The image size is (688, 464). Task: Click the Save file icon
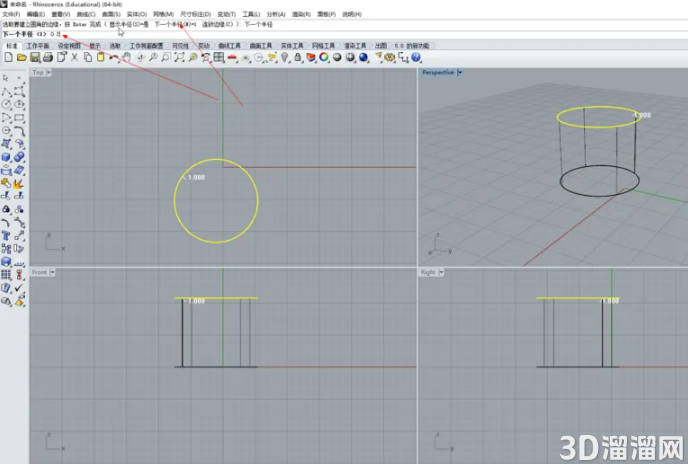(x=35, y=57)
